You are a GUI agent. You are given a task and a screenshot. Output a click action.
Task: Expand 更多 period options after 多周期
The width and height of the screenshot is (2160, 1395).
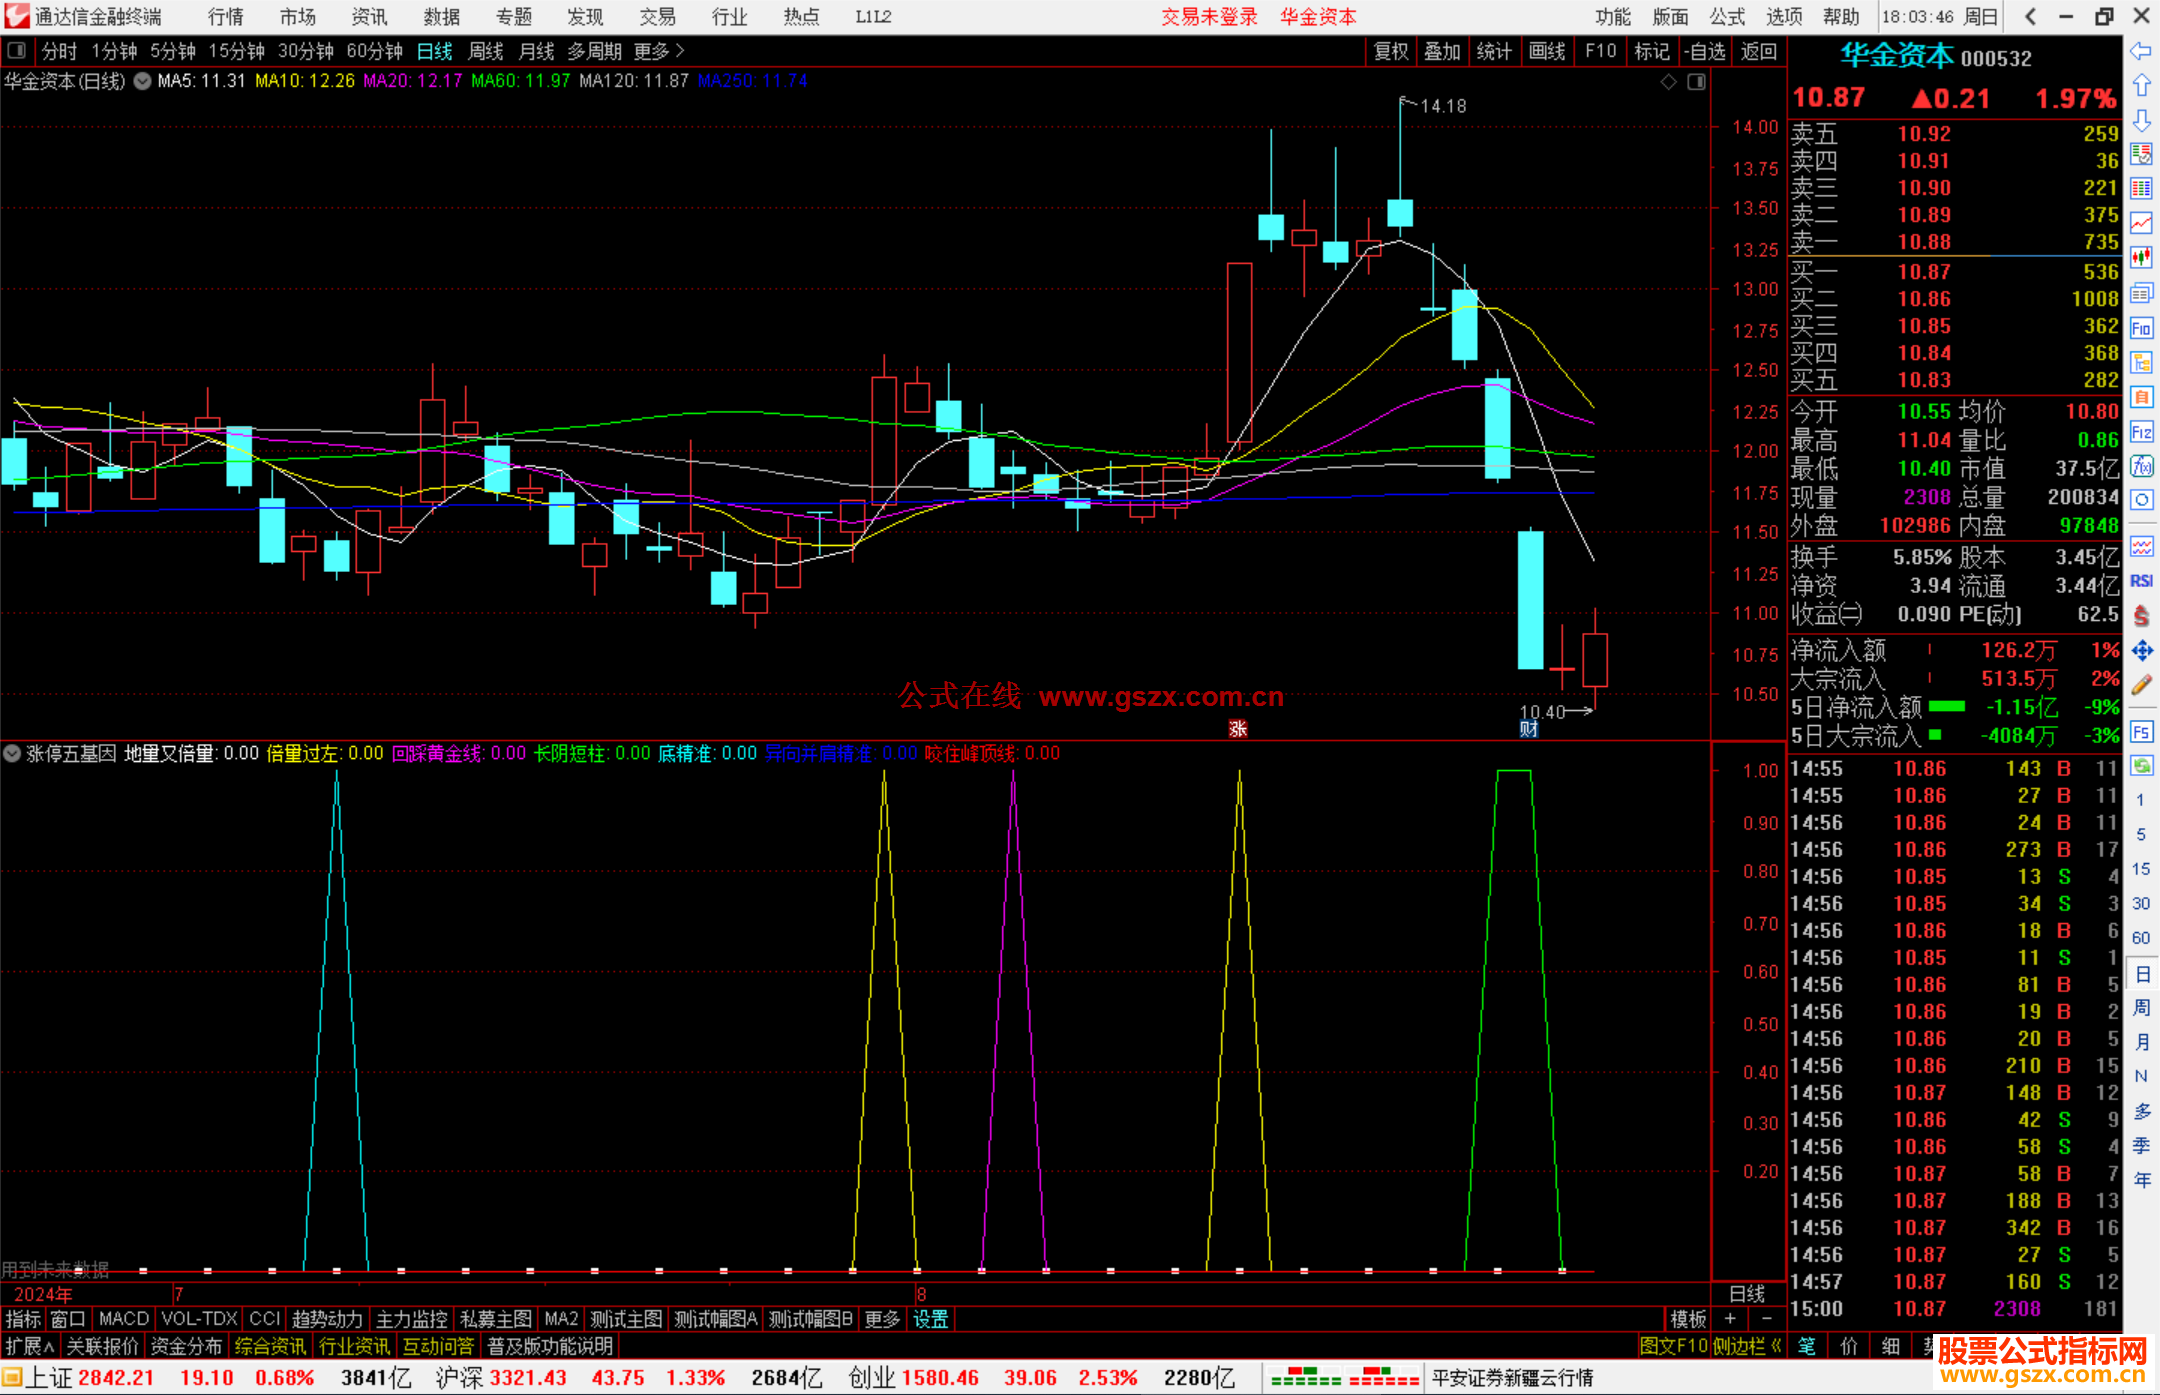point(659,51)
